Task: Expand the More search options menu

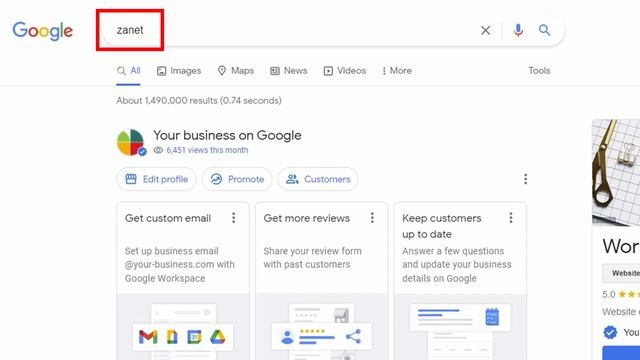Action: click(x=396, y=71)
